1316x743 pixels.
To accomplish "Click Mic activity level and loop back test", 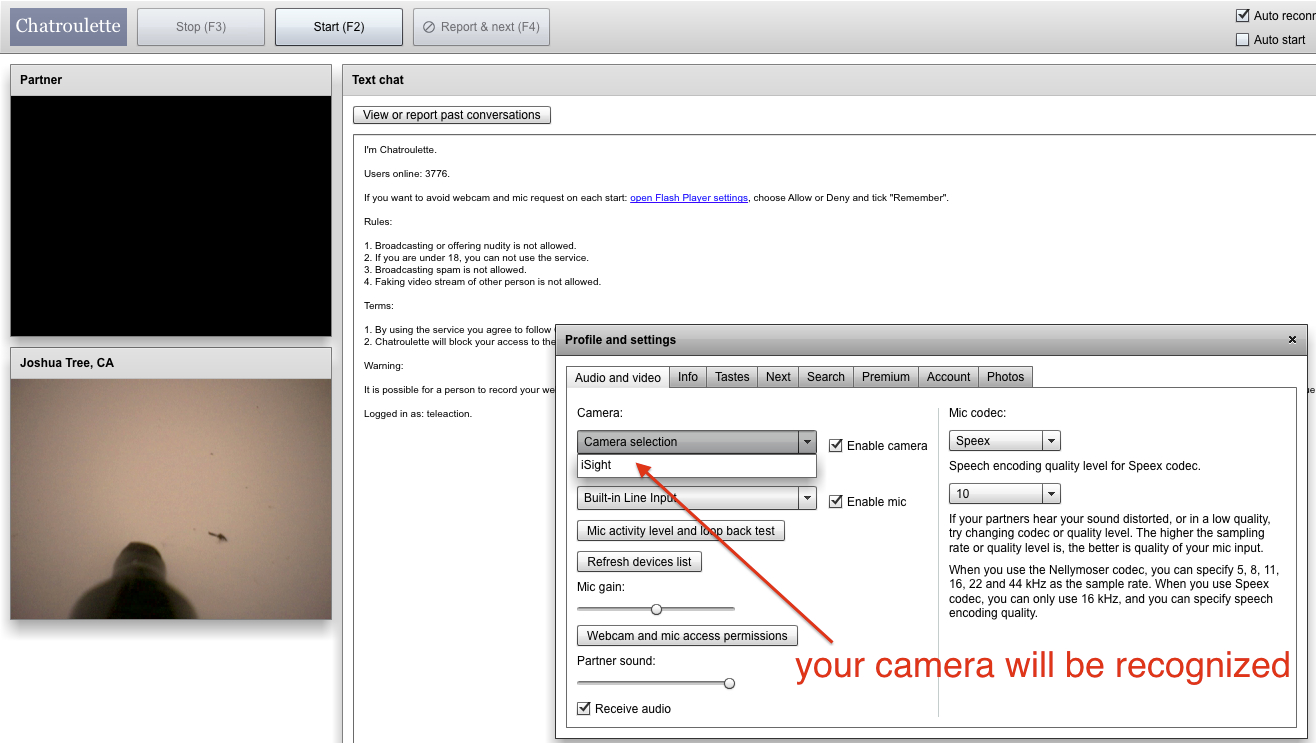I will point(681,531).
